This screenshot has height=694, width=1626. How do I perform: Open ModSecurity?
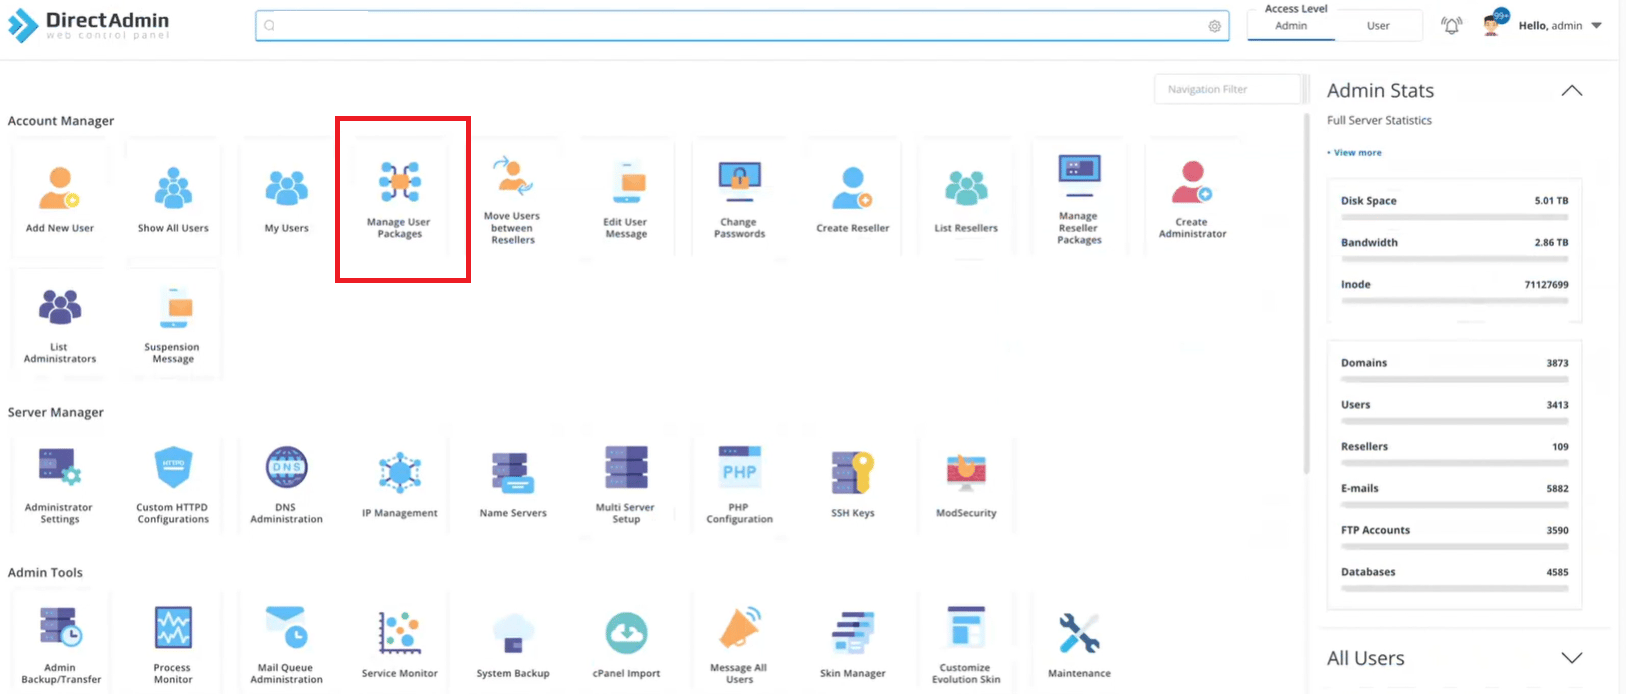(x=966, y=484)
